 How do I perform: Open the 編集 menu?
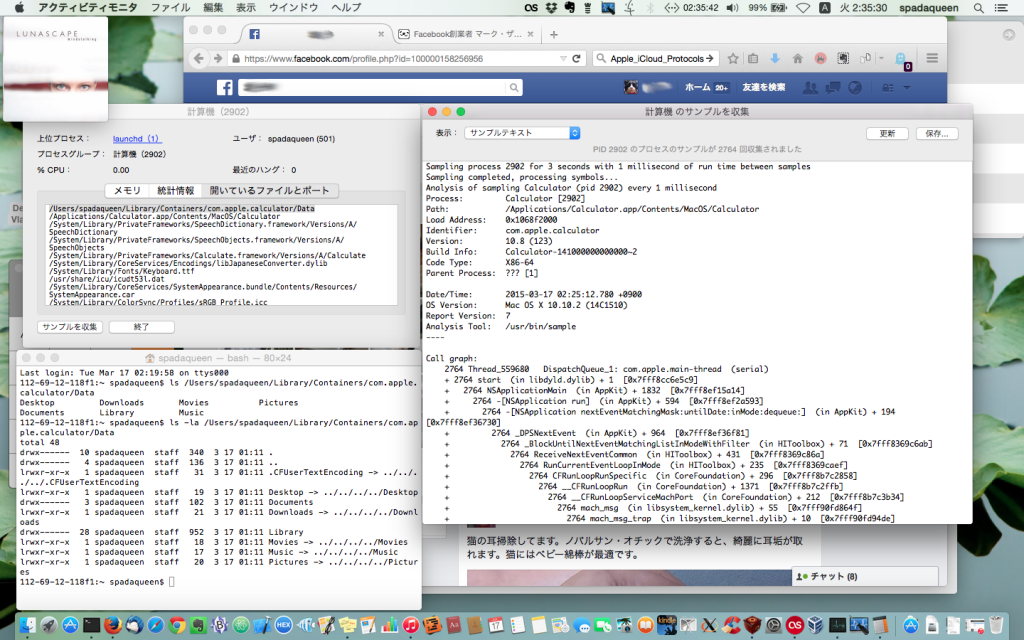pyautogui.click(x=213, y=8)
